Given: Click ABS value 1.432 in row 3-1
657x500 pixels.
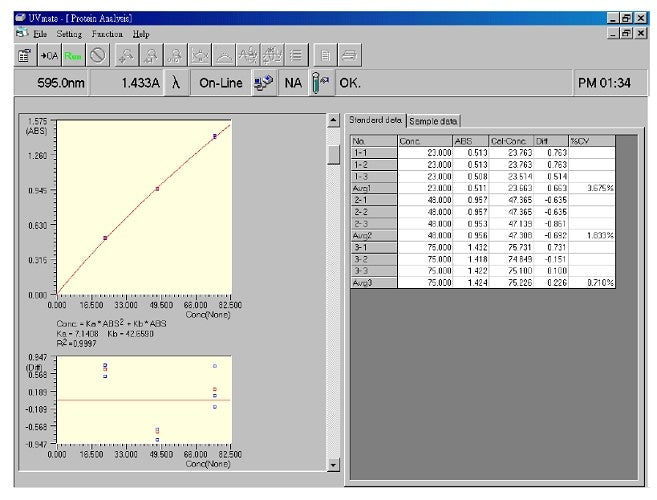Looking at the screenshot, I should 471,247.
